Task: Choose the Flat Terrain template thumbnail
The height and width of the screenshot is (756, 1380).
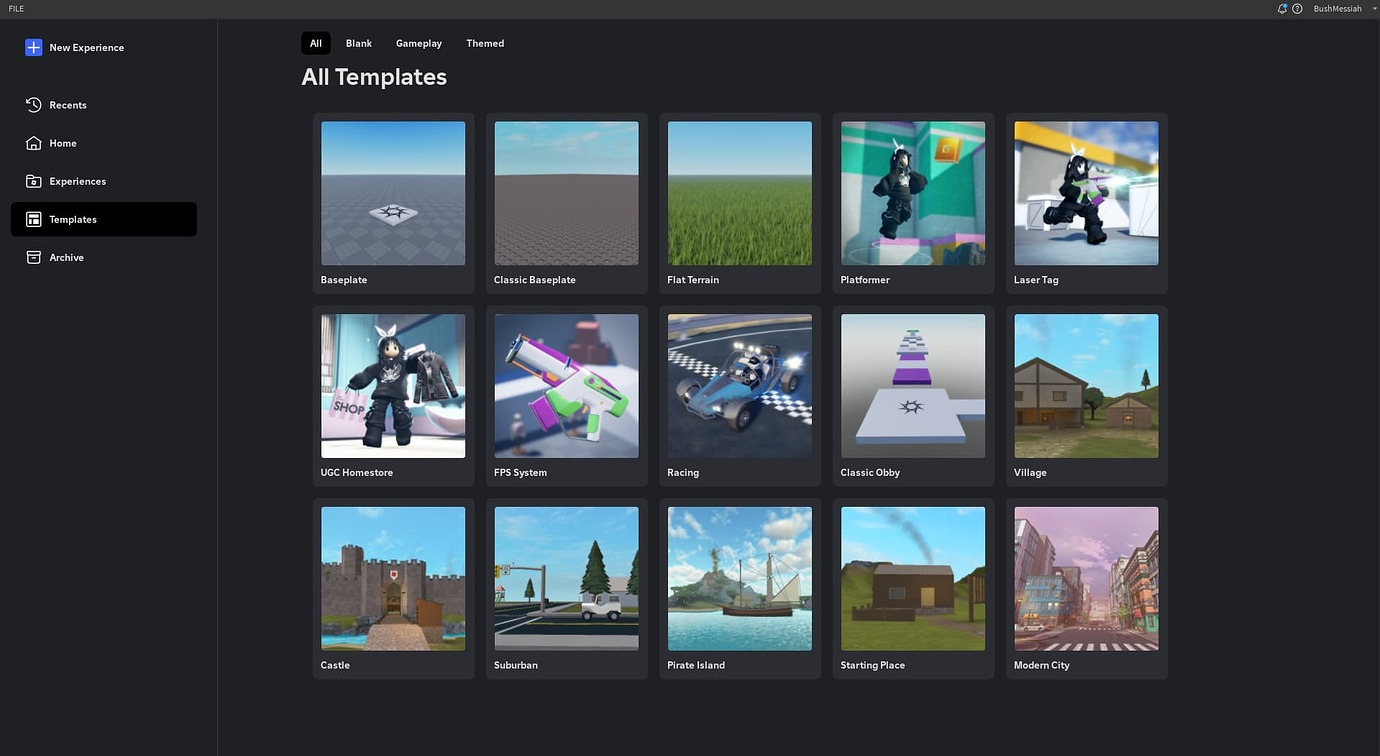Action: [740, 193]
